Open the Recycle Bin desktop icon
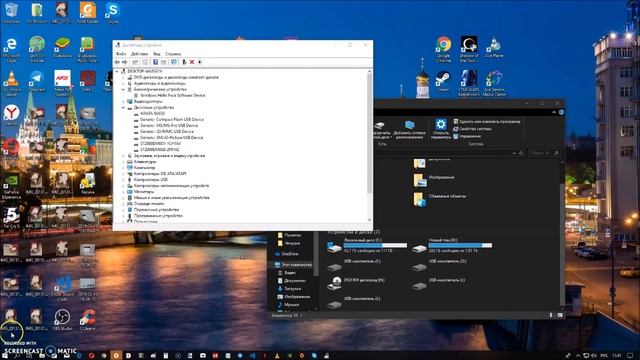Viewport: 640px width, 360px height. pyautogui.click(x=11, y=13)
